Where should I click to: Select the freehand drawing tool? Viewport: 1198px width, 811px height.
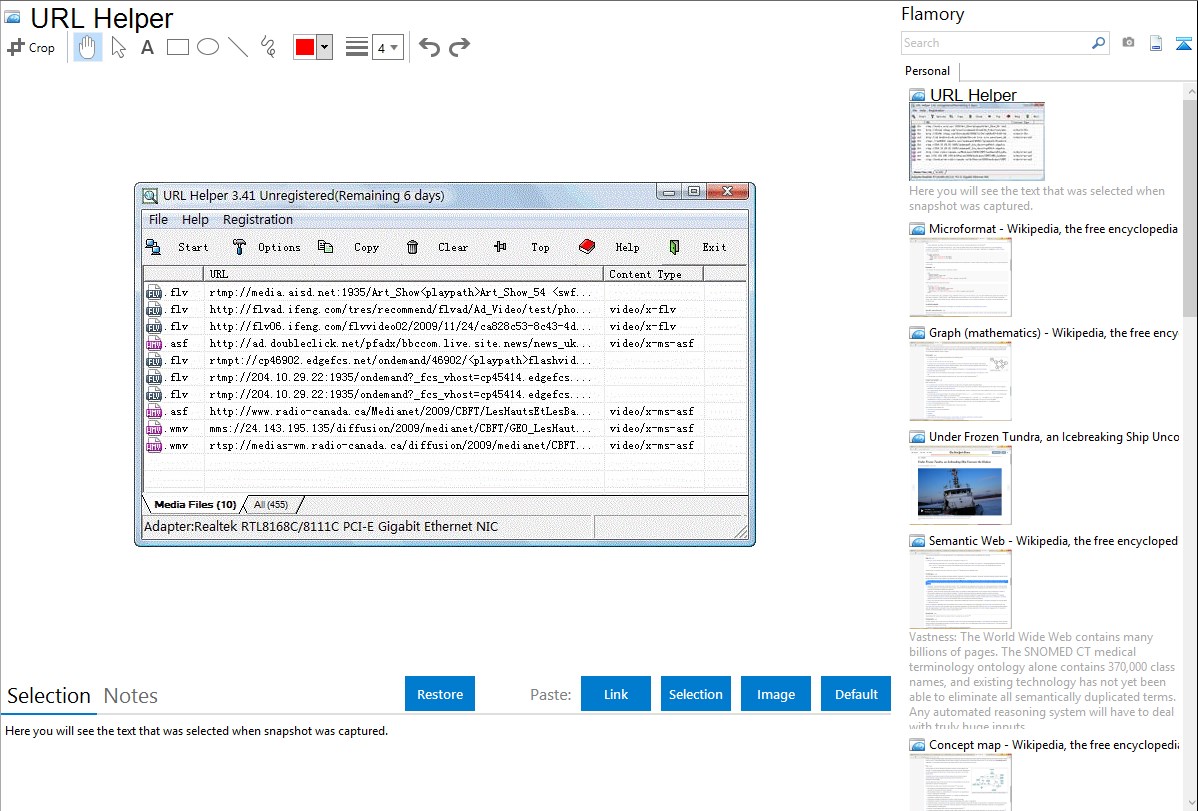point(268,47)
